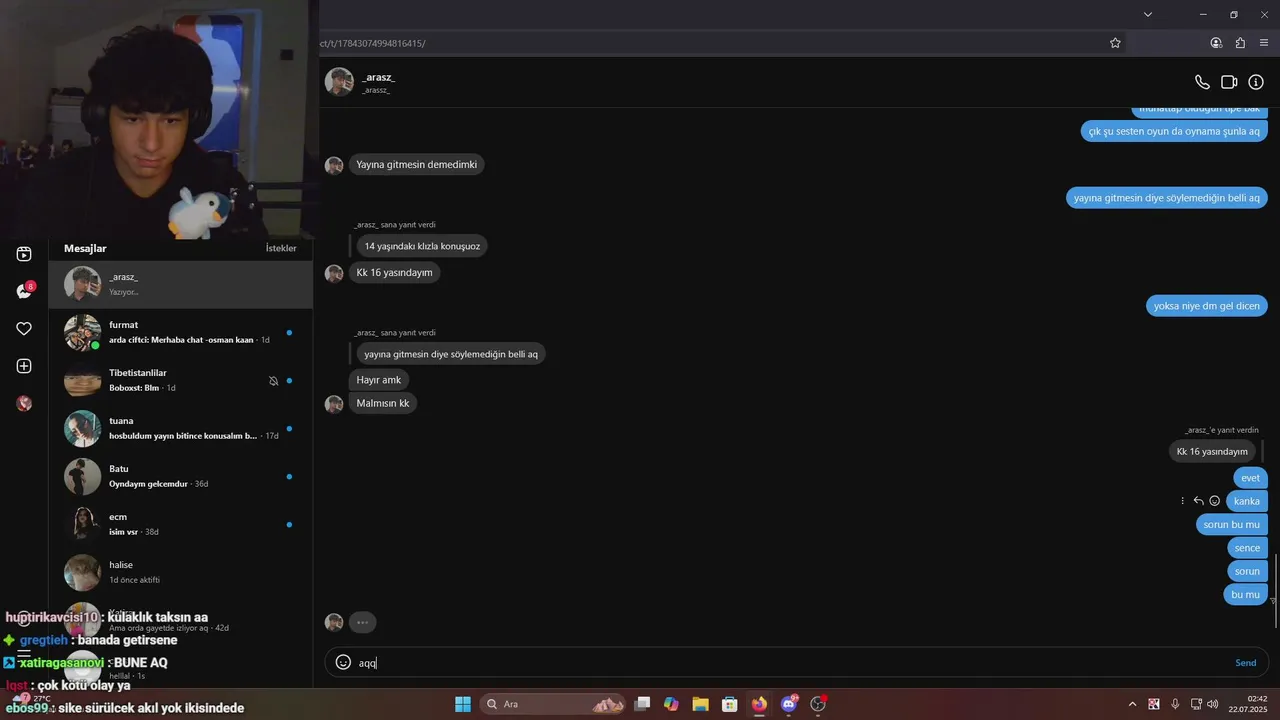1280x720 pixels.
Task: Click _arasz_ username in chat header
Action: click(x=378, y=77)
